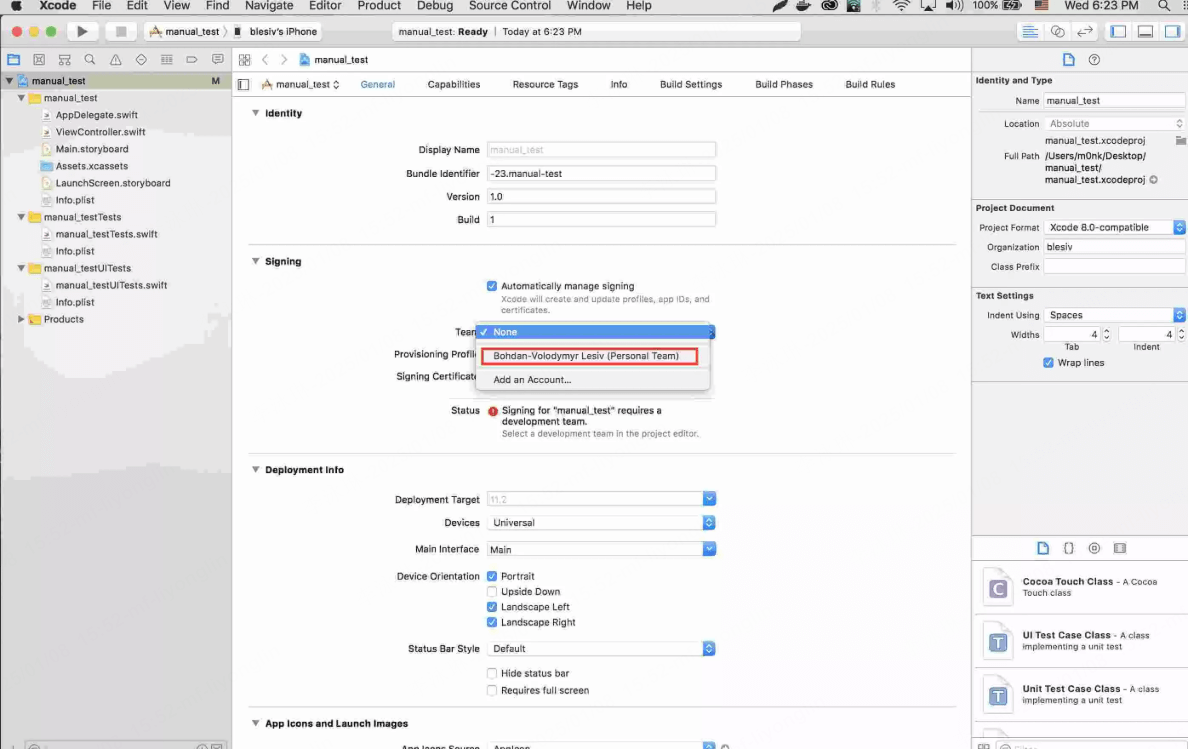Click the Bundle Identifier text field
This screenshot has height=749, width=1188.
601,174
